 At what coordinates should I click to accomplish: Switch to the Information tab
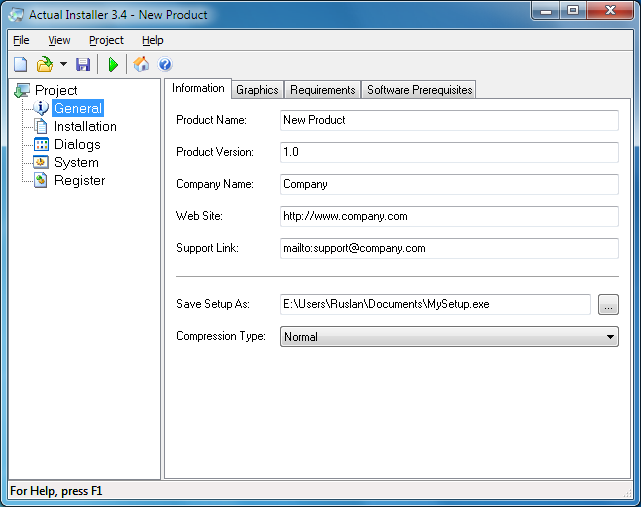198,88
